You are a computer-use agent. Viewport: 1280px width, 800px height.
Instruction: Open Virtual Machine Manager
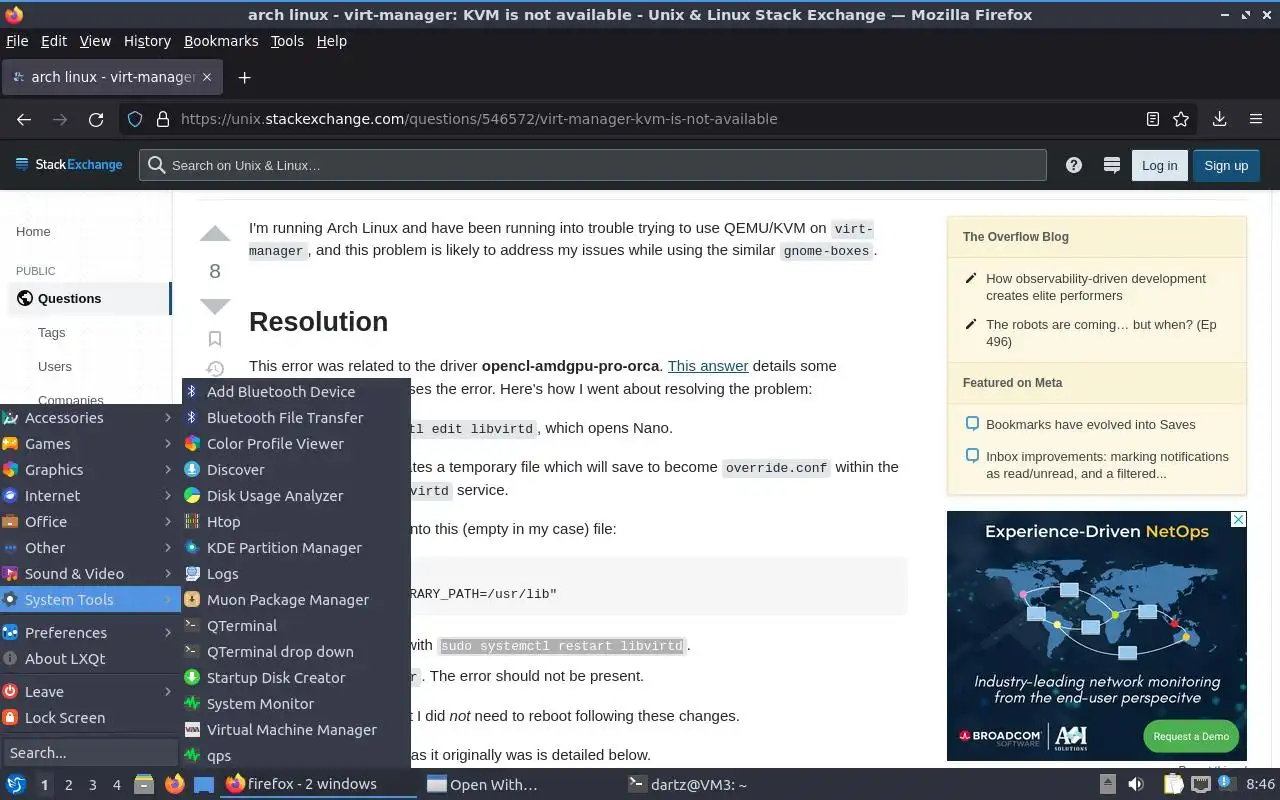(x=296, y=730)
